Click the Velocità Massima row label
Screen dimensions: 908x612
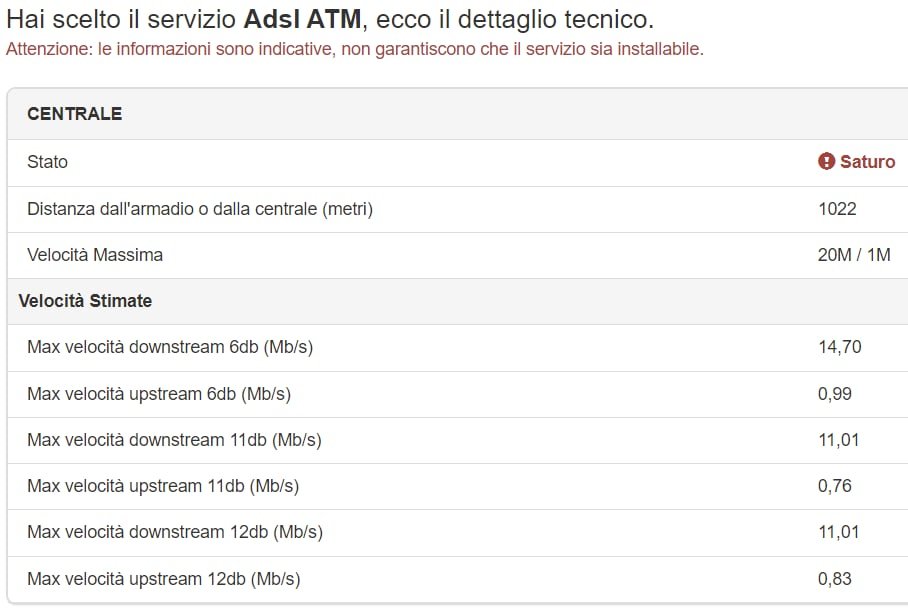pyautogui.click(x=95, y=255)
